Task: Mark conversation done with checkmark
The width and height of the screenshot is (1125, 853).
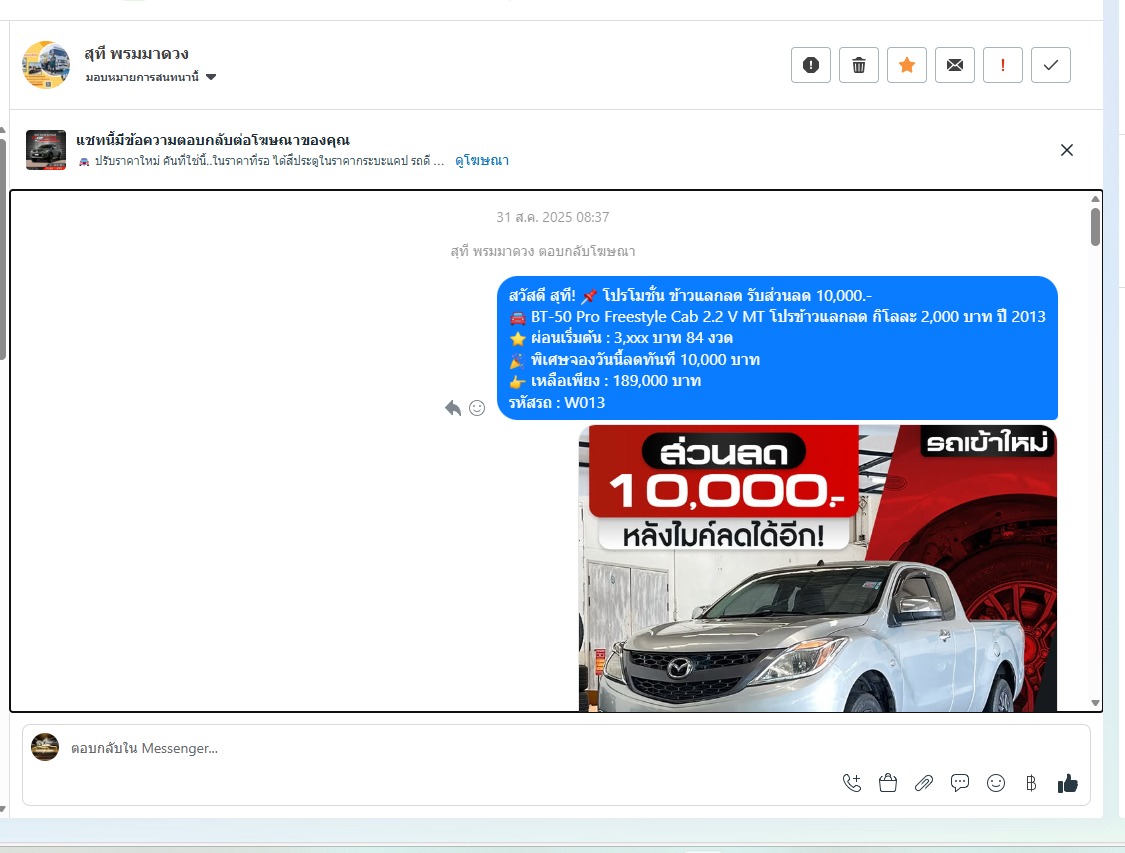Action: (x=1051, y=65)
